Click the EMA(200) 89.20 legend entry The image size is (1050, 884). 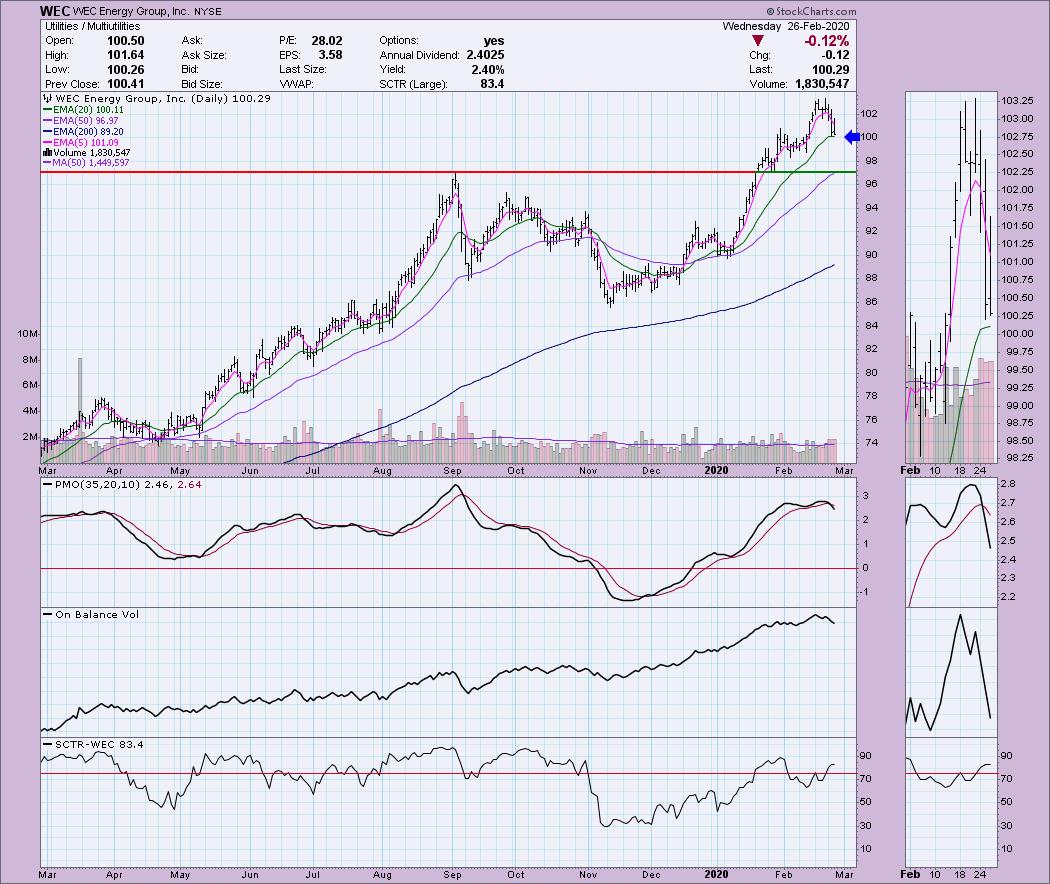84,132
